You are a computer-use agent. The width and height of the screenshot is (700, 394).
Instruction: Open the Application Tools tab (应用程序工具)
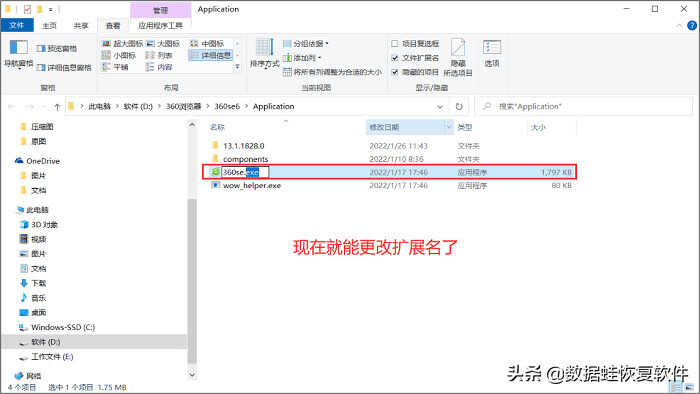(x=161, y=25)
